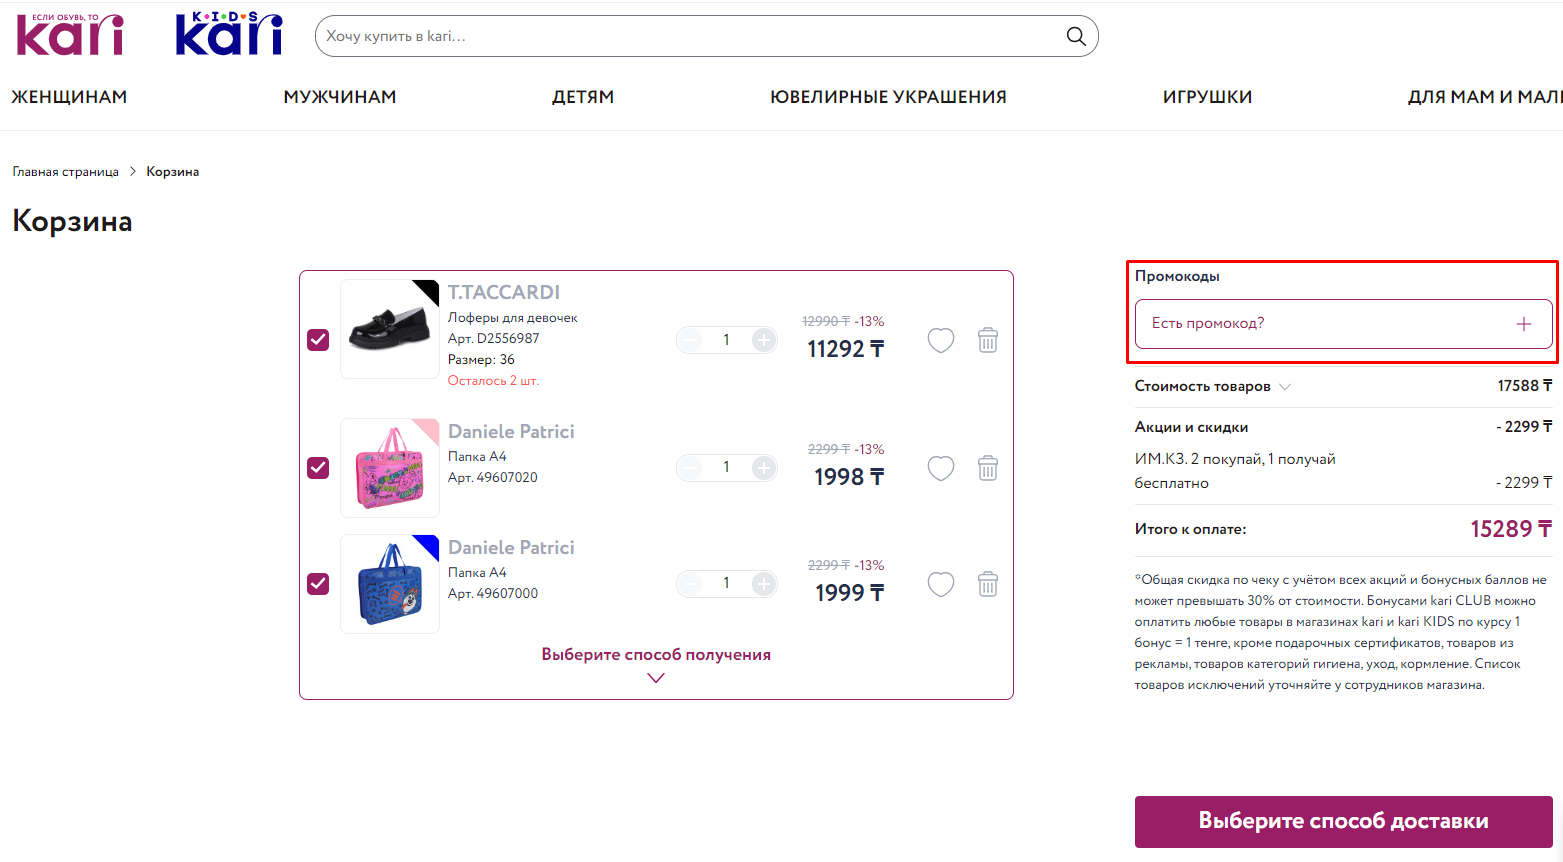The height and width of the screenshot is (862, 1563).
Task: Favorite the pink Daniele Patrici folder
Action: (941, 468)
